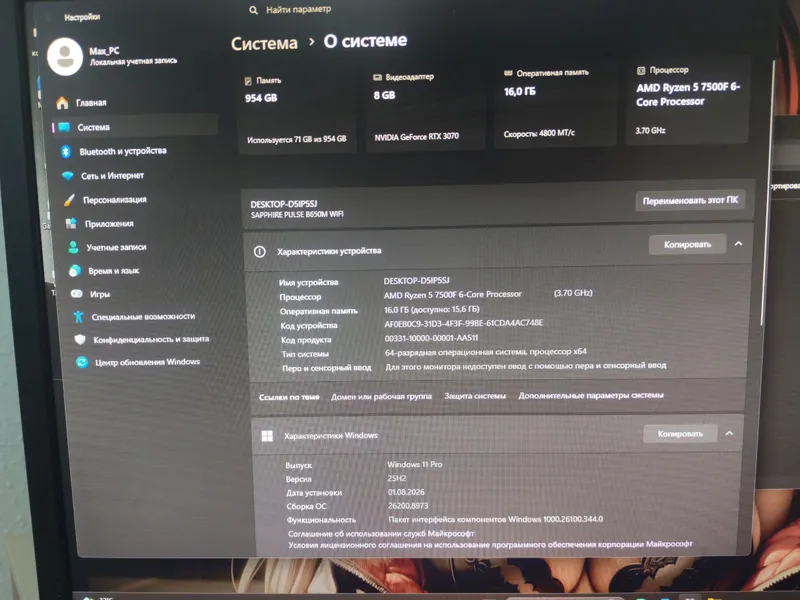Collapse the Характеристики Windows section chevron
The width and height of the screenshot is (800, 600).
point(730,433)
